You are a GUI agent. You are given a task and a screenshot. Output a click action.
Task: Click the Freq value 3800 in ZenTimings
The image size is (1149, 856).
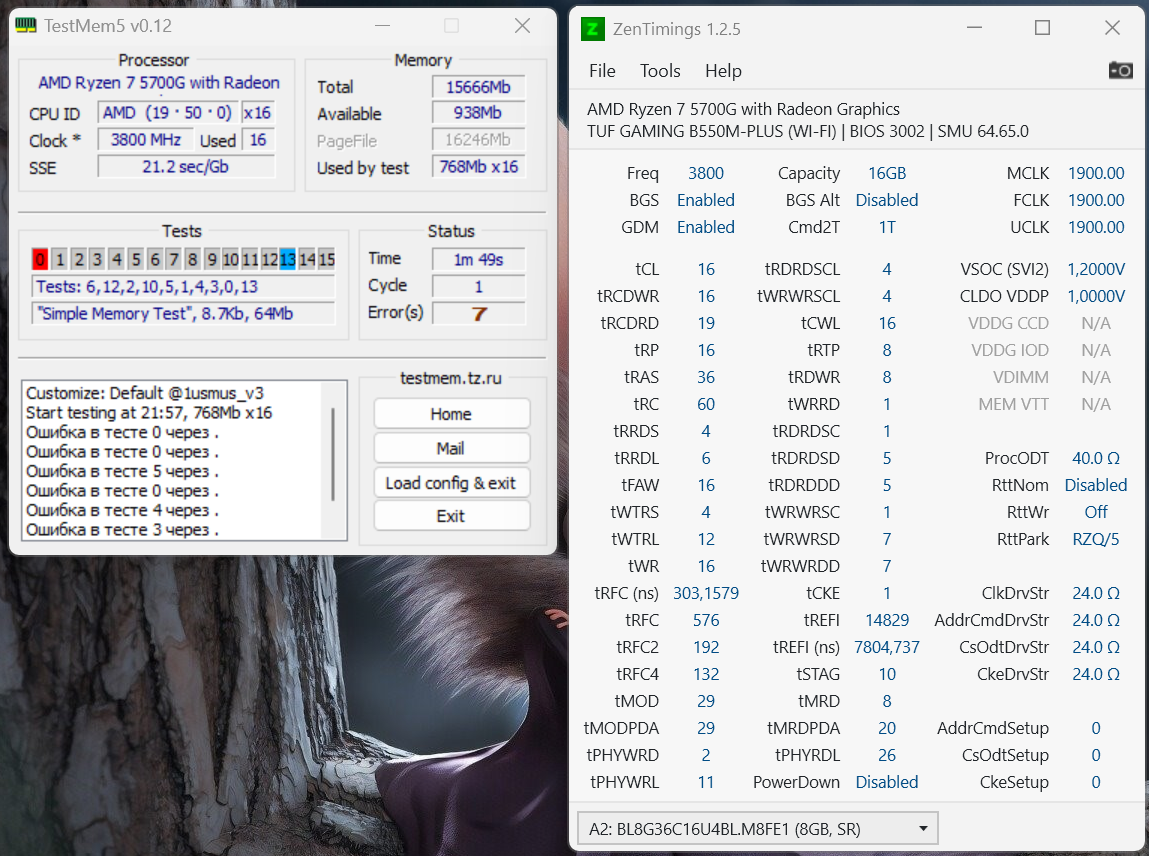click(x=706, y=174)
